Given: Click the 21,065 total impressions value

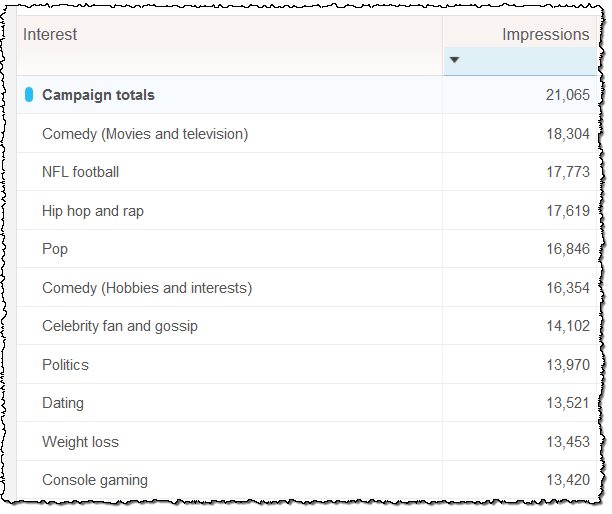Looking at the screenshot, I should pos(567,95).
